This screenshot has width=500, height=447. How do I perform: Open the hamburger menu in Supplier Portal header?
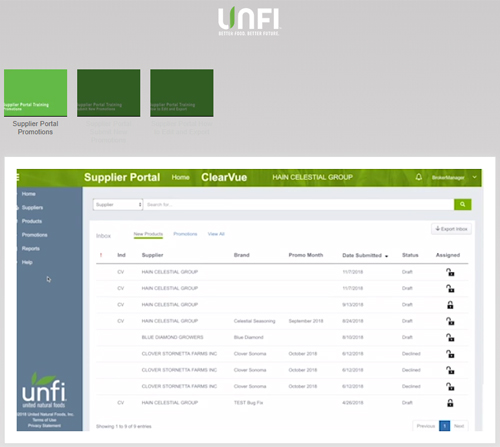click(18, 177)
